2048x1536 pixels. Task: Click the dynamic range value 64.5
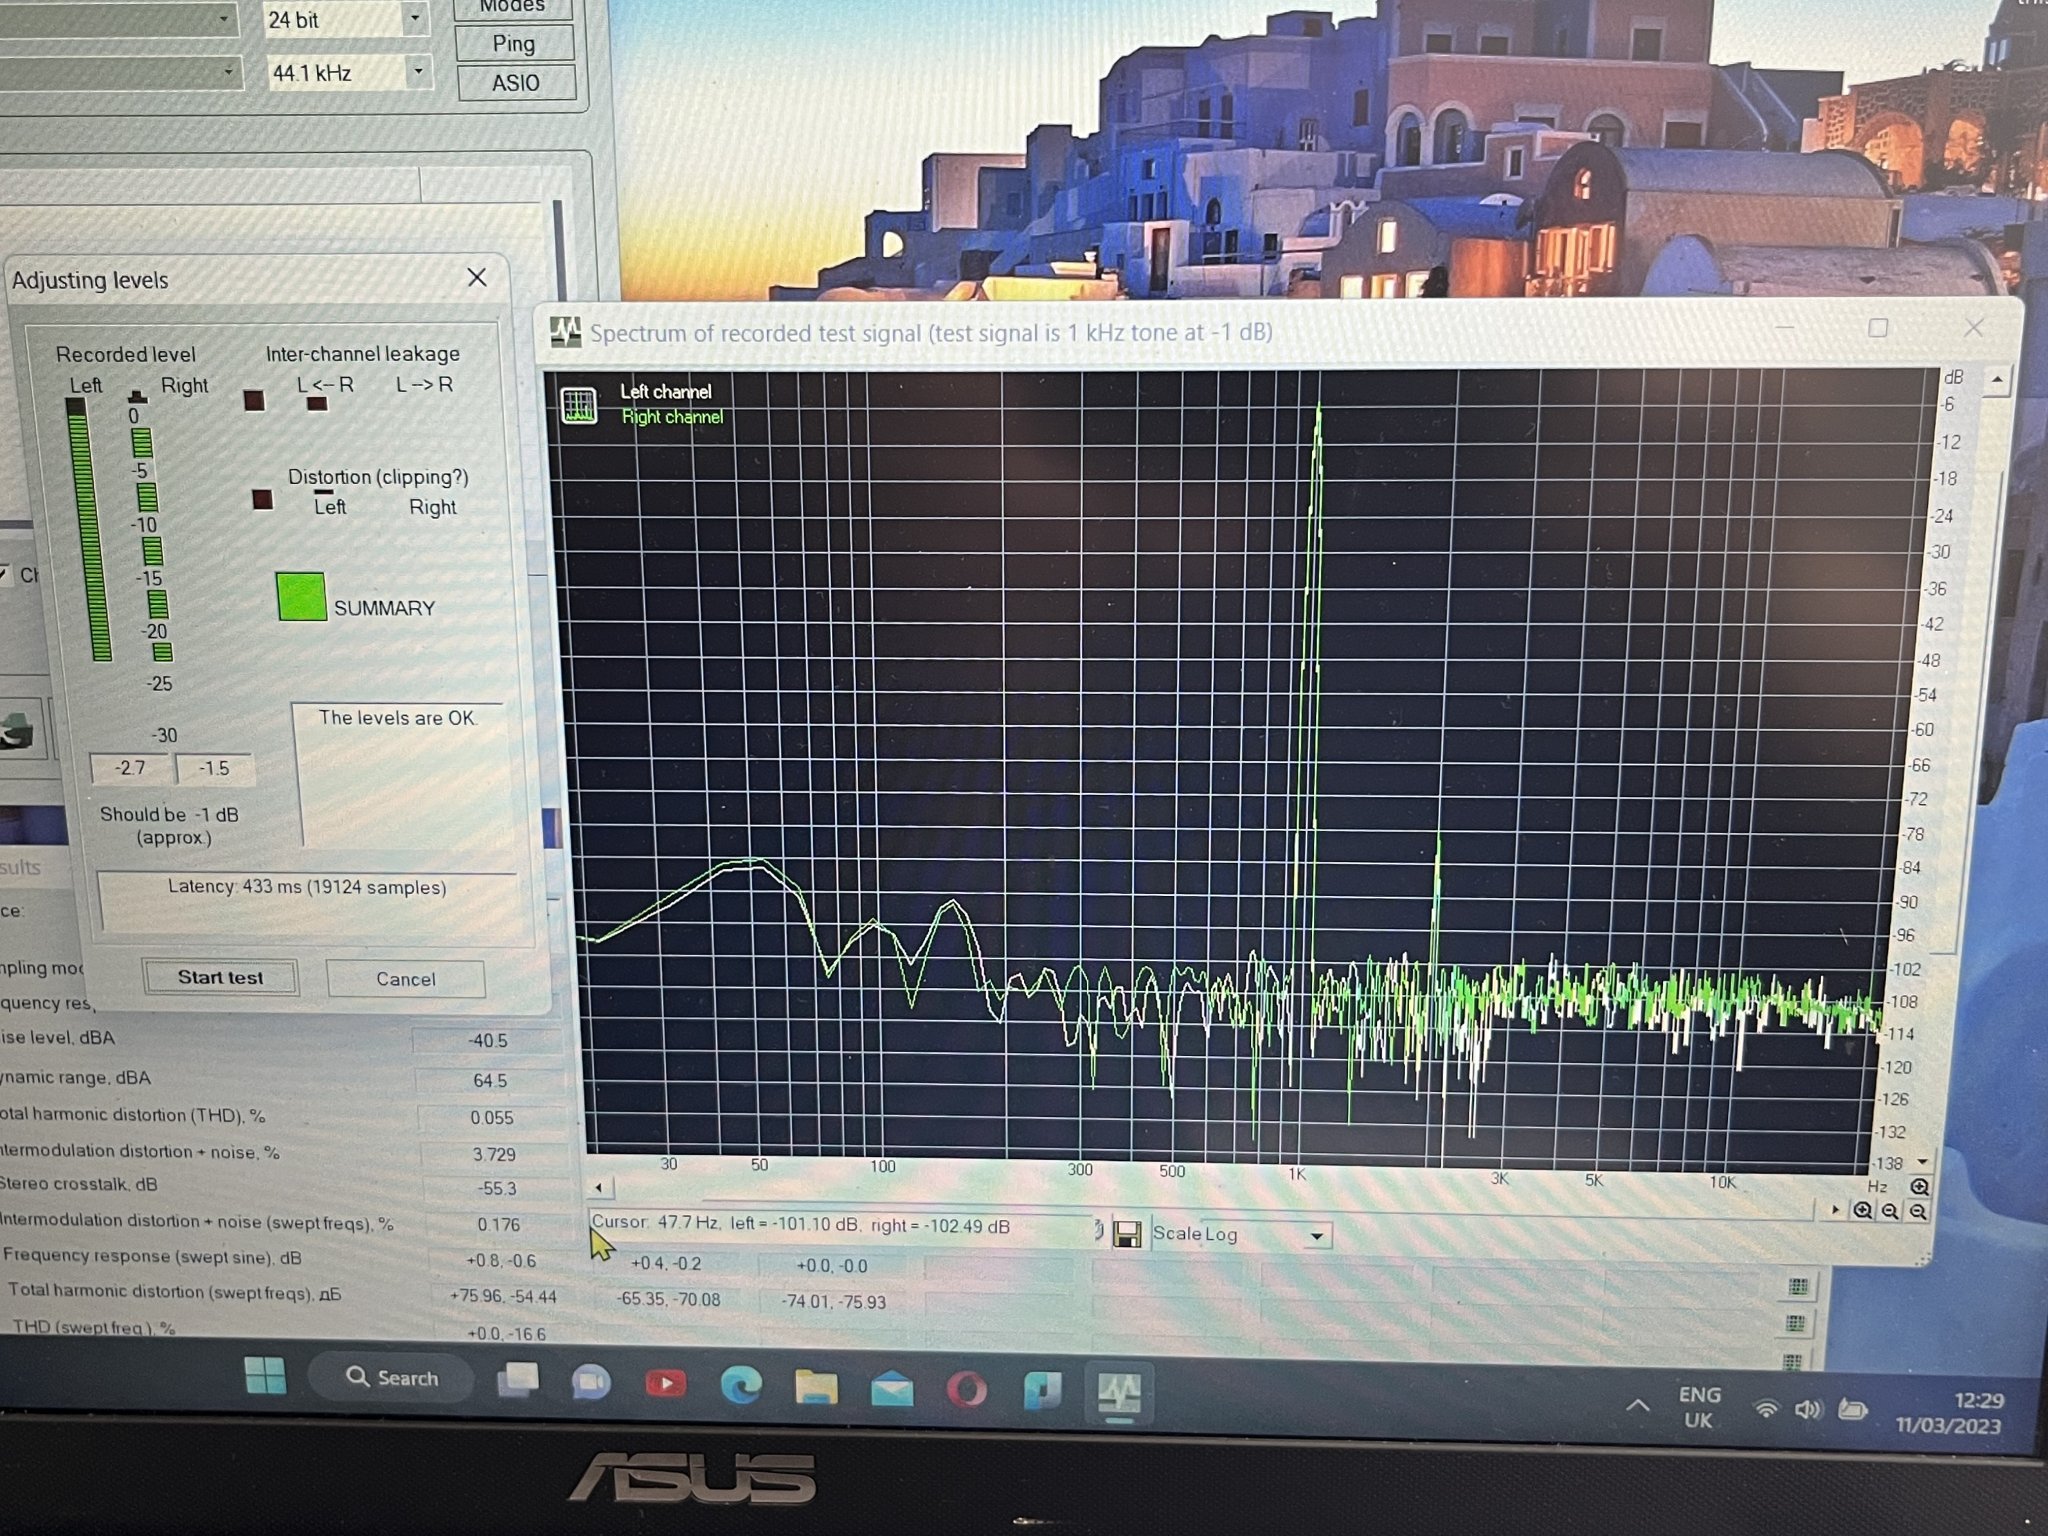point(490,1081)
